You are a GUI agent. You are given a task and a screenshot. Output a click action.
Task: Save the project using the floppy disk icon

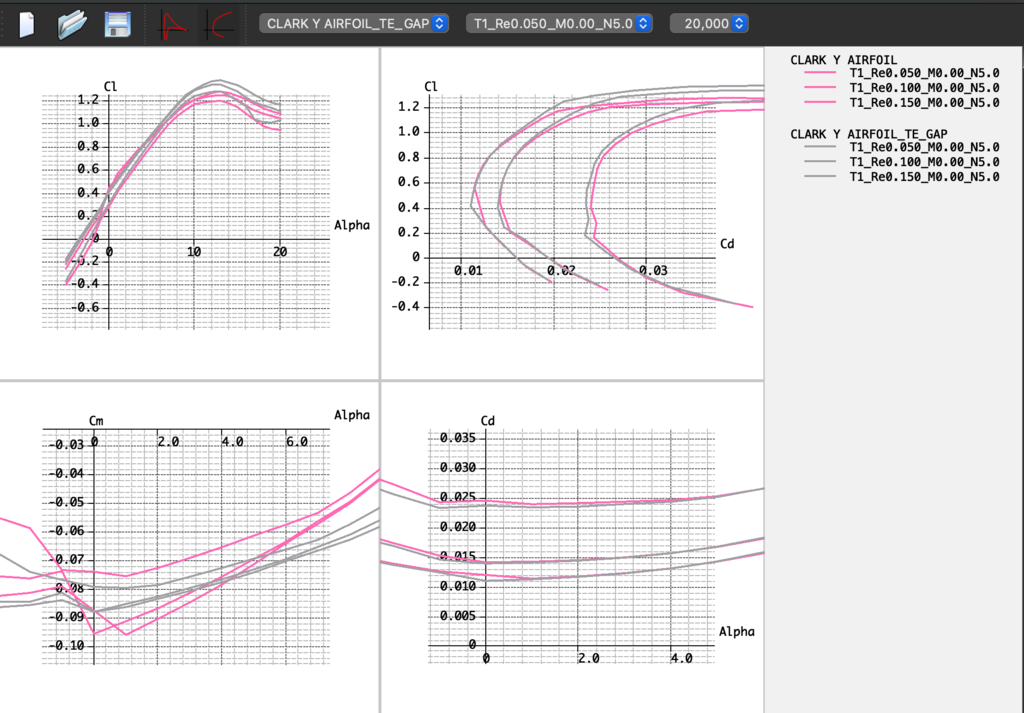[118, 24]
